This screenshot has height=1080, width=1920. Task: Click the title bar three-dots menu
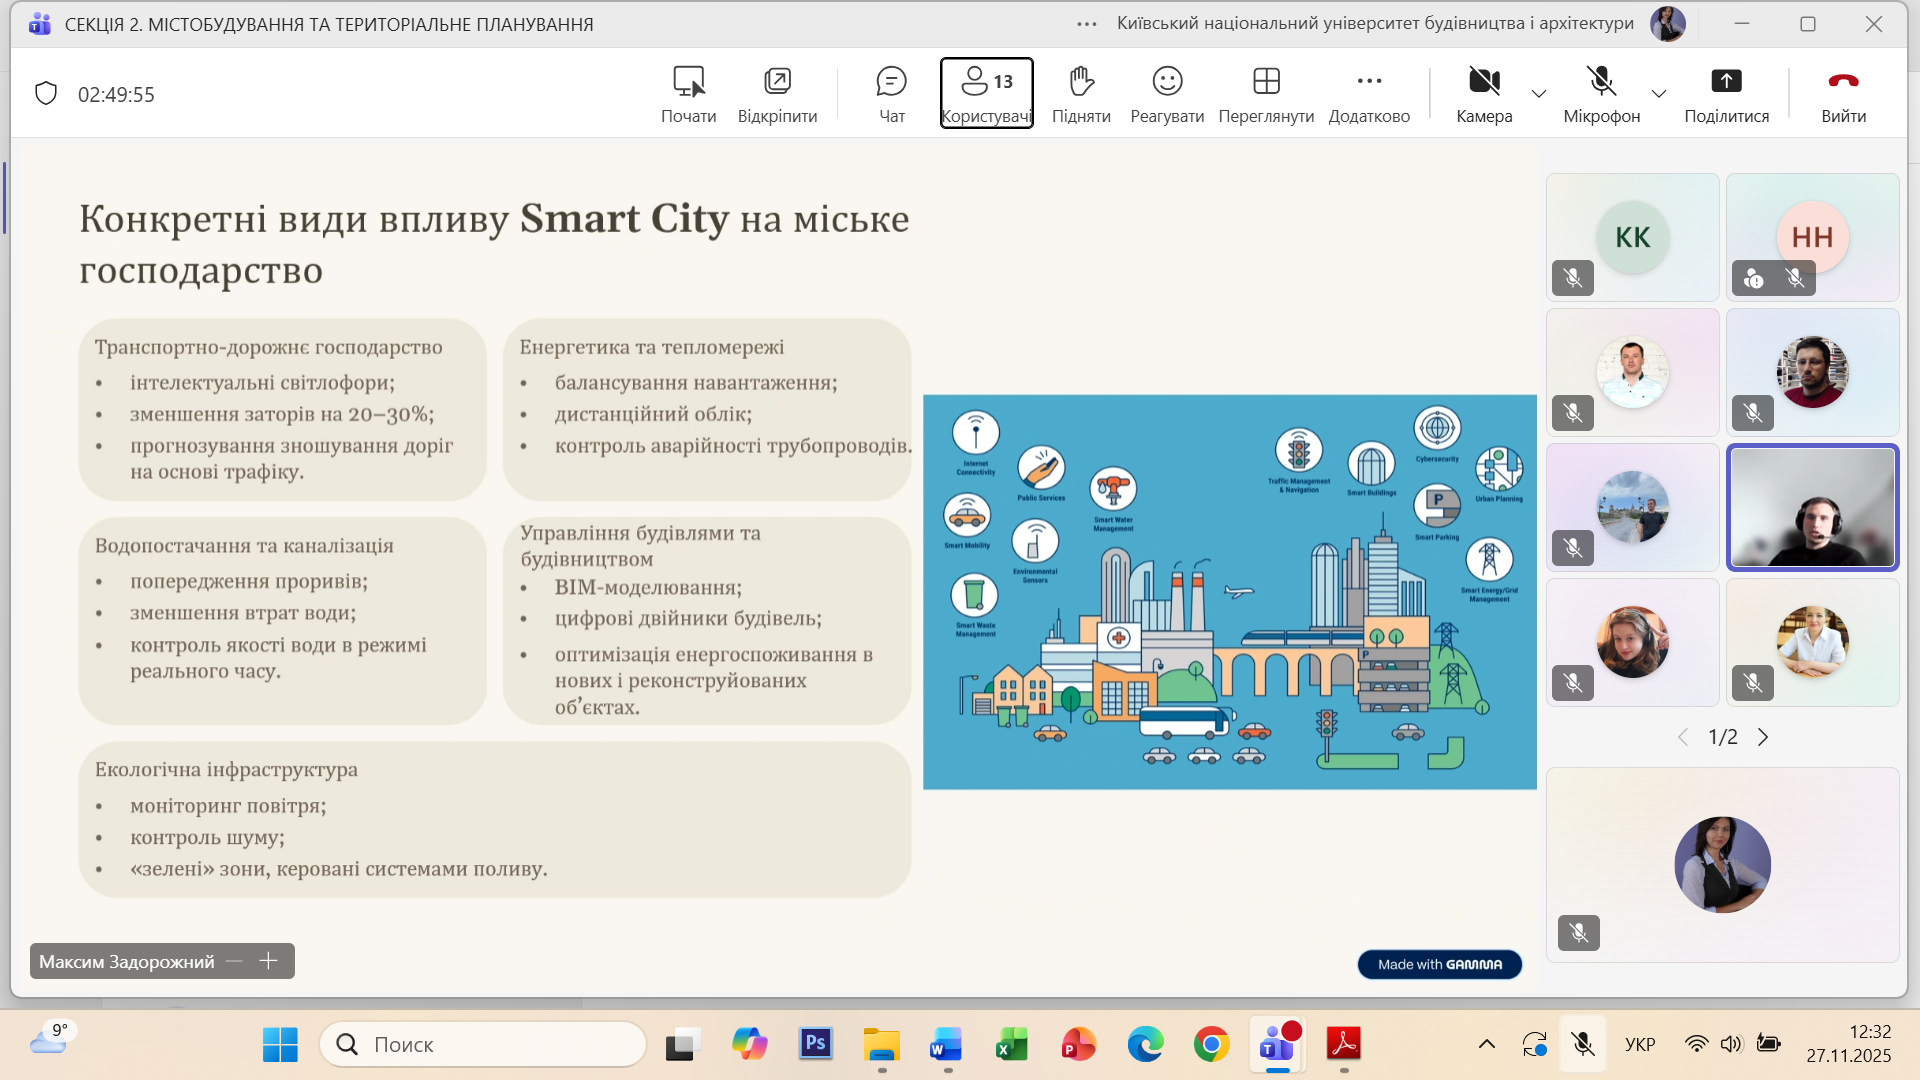(1087, 24)
